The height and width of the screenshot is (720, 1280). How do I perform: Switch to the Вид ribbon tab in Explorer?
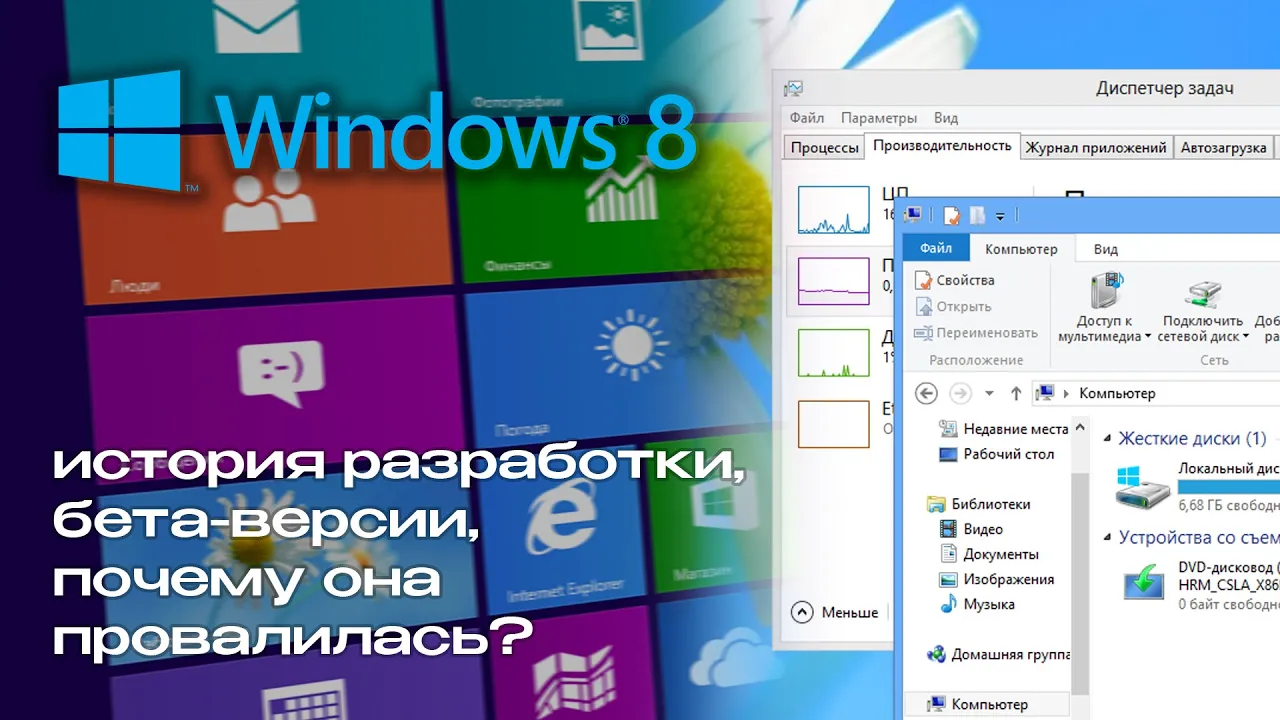coord(1105,249)
